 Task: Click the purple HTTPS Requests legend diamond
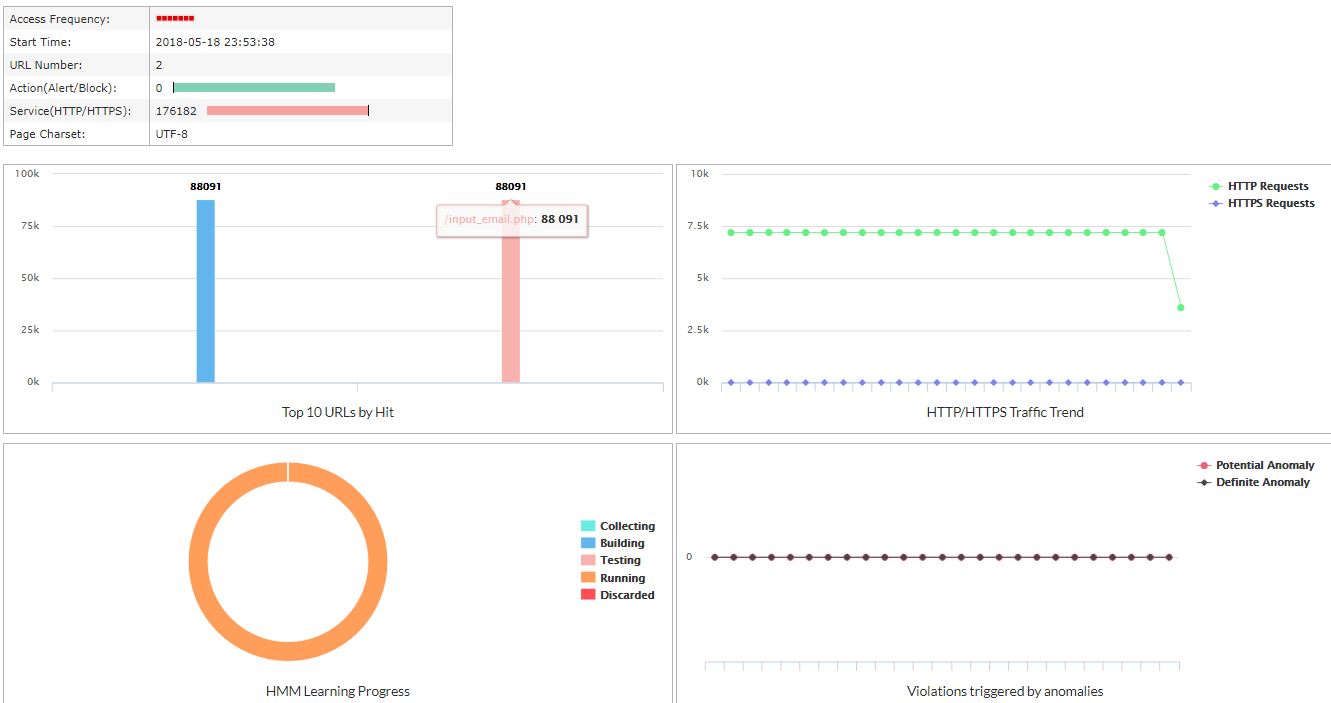click(1216, 203)
